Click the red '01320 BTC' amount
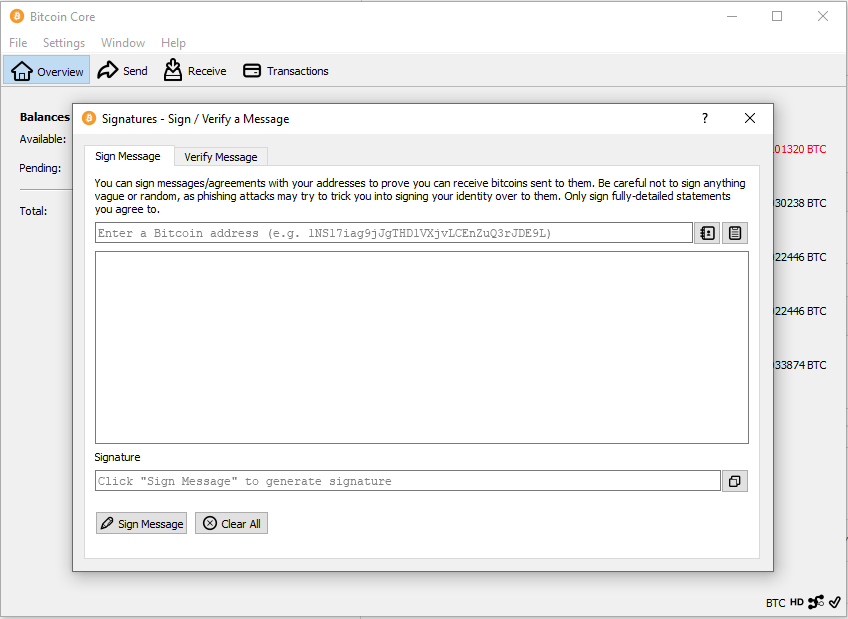The image size is (848, 619). [800, 149]
